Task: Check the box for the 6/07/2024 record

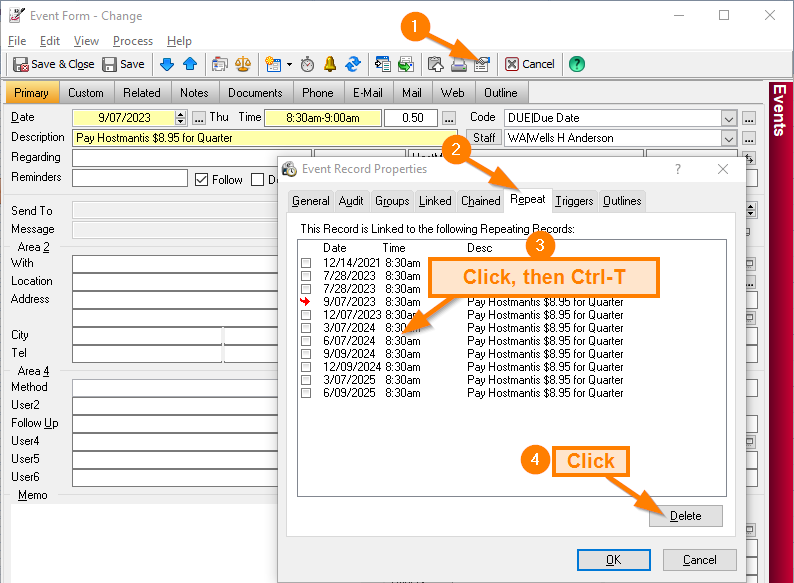Action: pyautogui.click(x=306, y=341)
